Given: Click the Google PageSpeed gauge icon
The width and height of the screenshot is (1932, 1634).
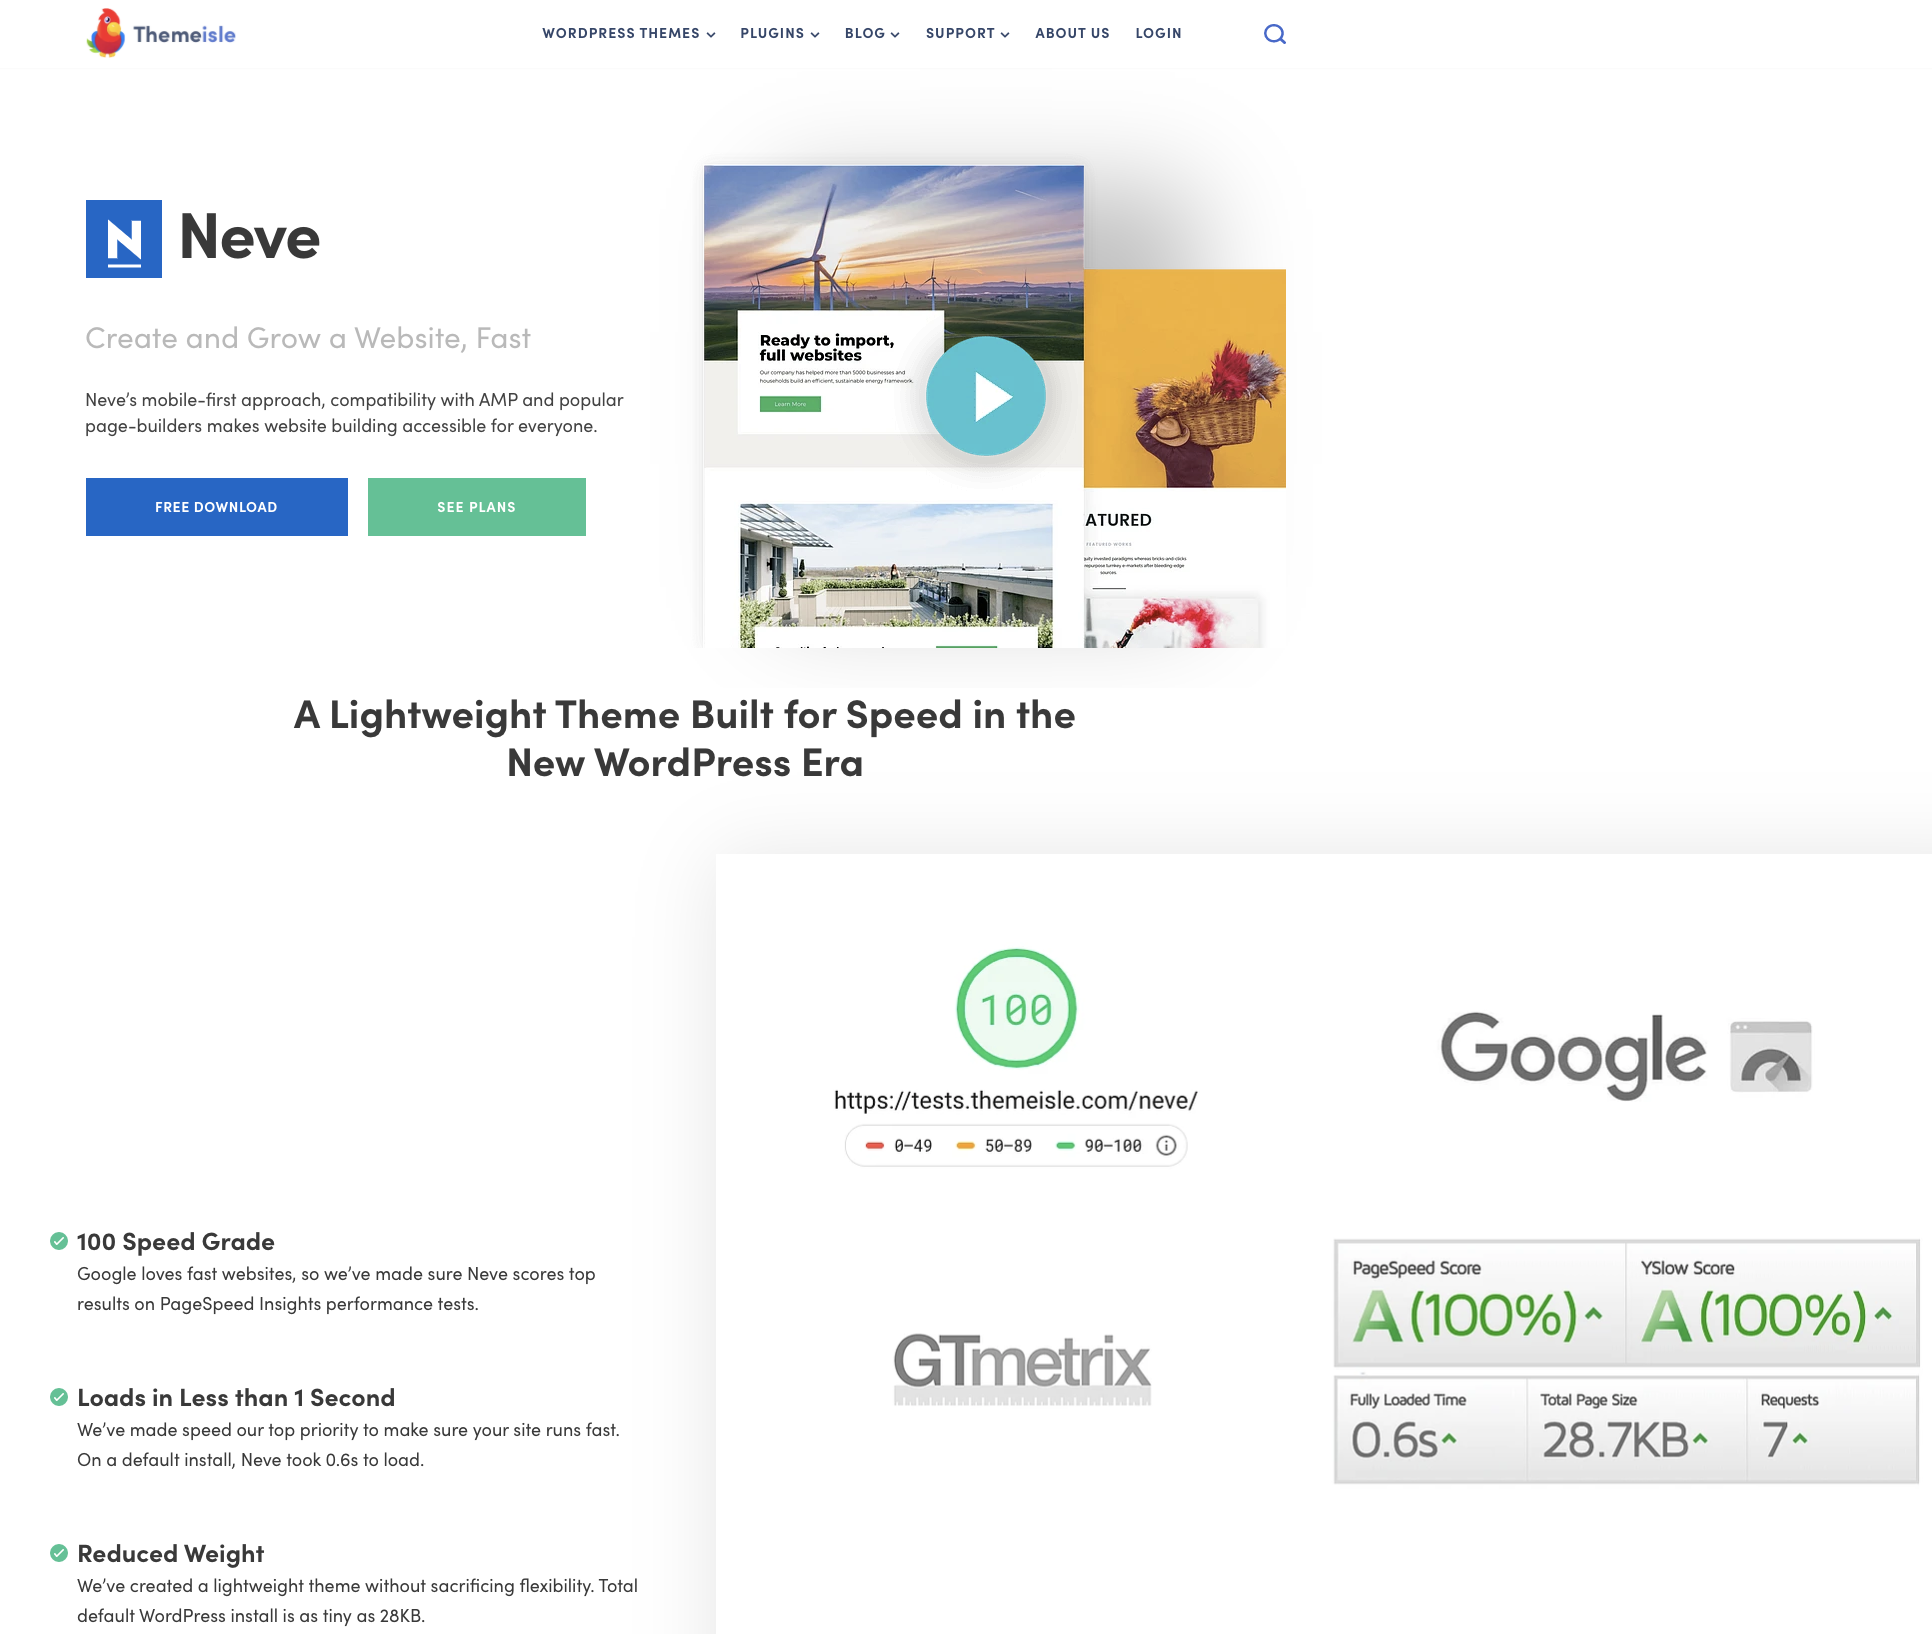Looking at the screenshot, I should (x=1771, y=1057).
